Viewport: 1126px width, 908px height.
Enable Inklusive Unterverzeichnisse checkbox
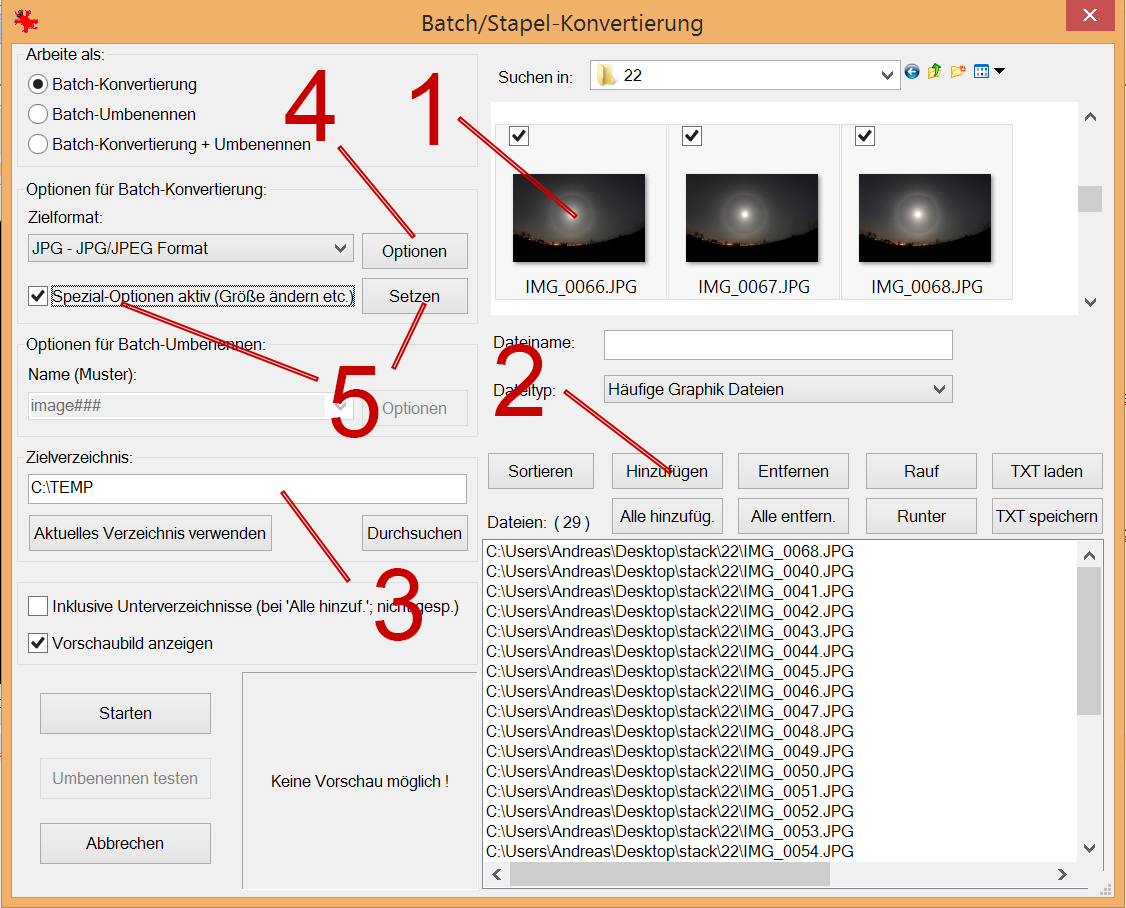38,606
